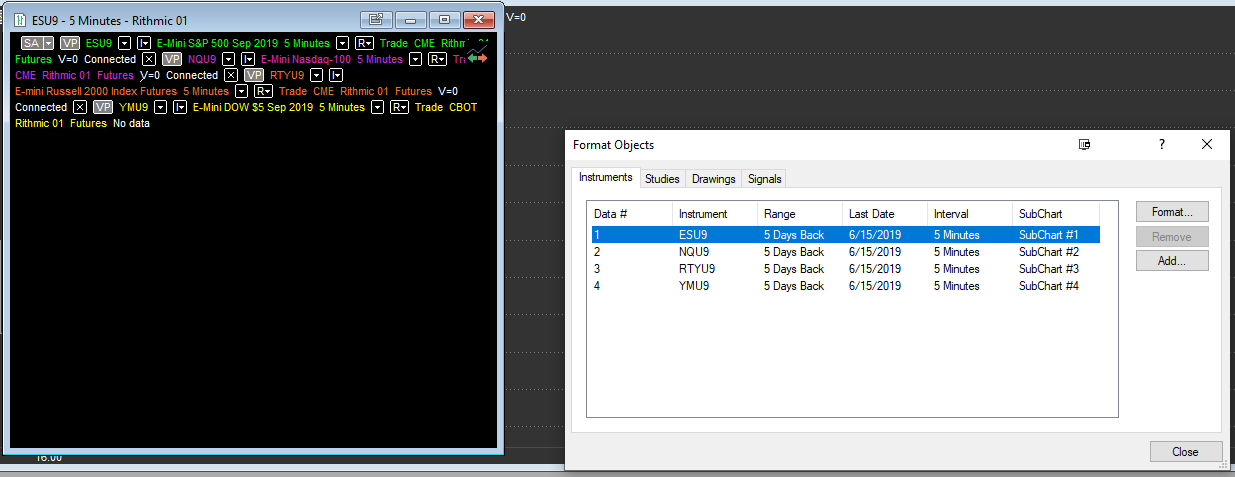Click the Format... button
This screenshot has height=477, width=1235.
(1172, 212)
